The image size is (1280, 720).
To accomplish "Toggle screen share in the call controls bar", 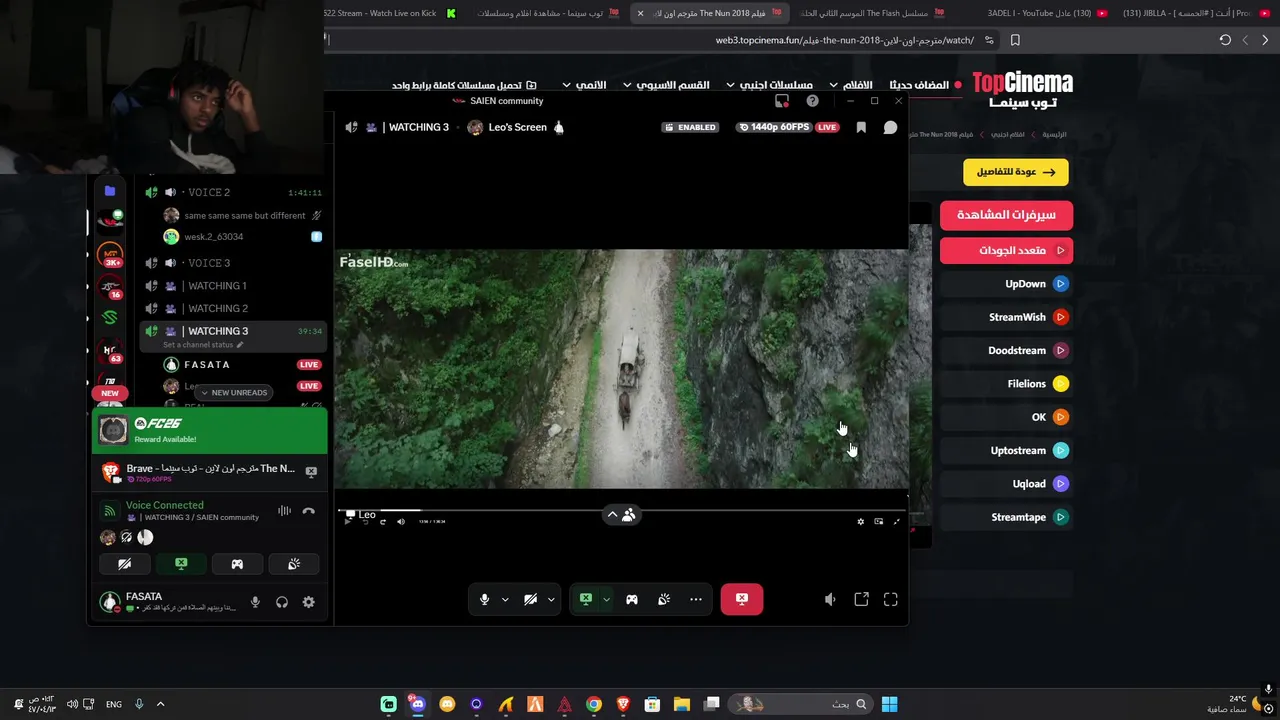I will pos(586,599).
